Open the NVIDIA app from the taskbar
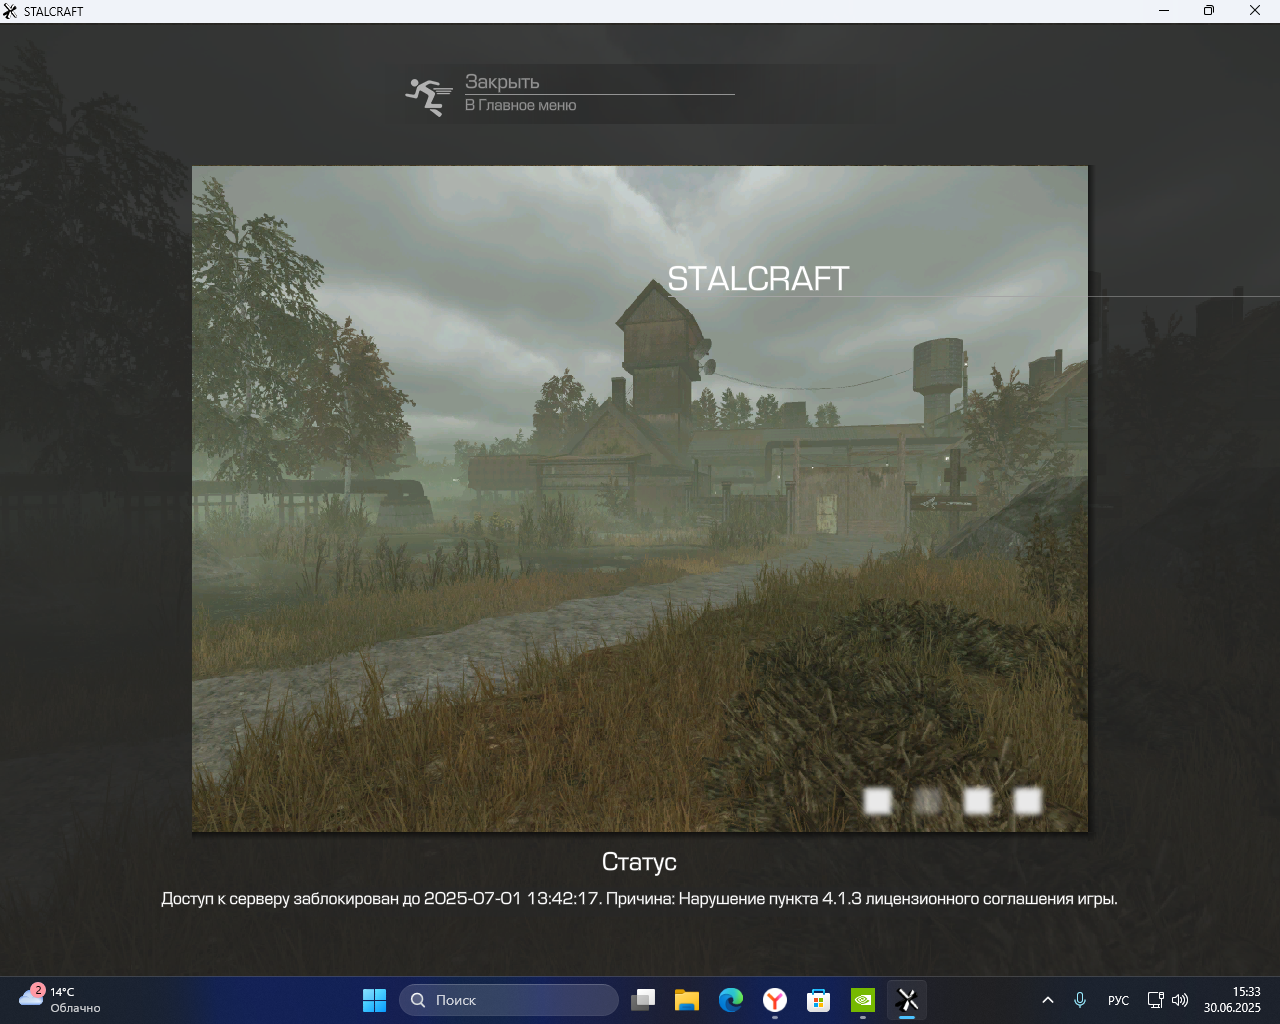Viewport: 1280px width, 1024px height. point(863,1000)
